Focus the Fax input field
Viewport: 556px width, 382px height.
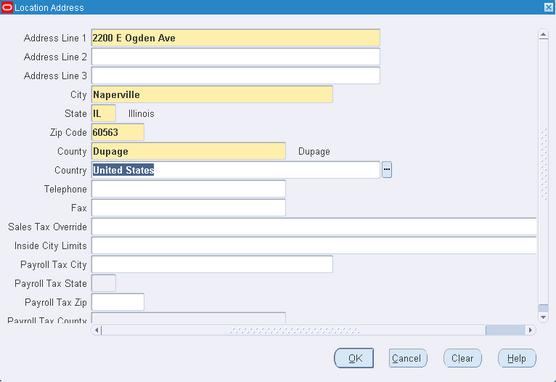188,208
